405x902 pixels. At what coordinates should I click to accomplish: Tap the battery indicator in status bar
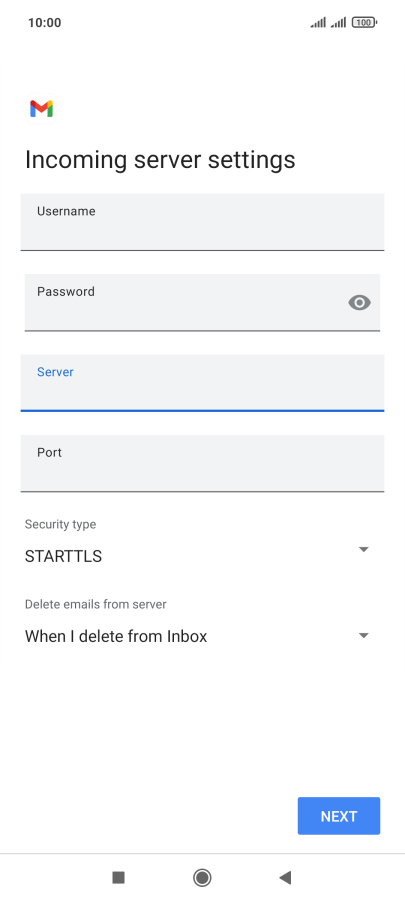[364, 22]
